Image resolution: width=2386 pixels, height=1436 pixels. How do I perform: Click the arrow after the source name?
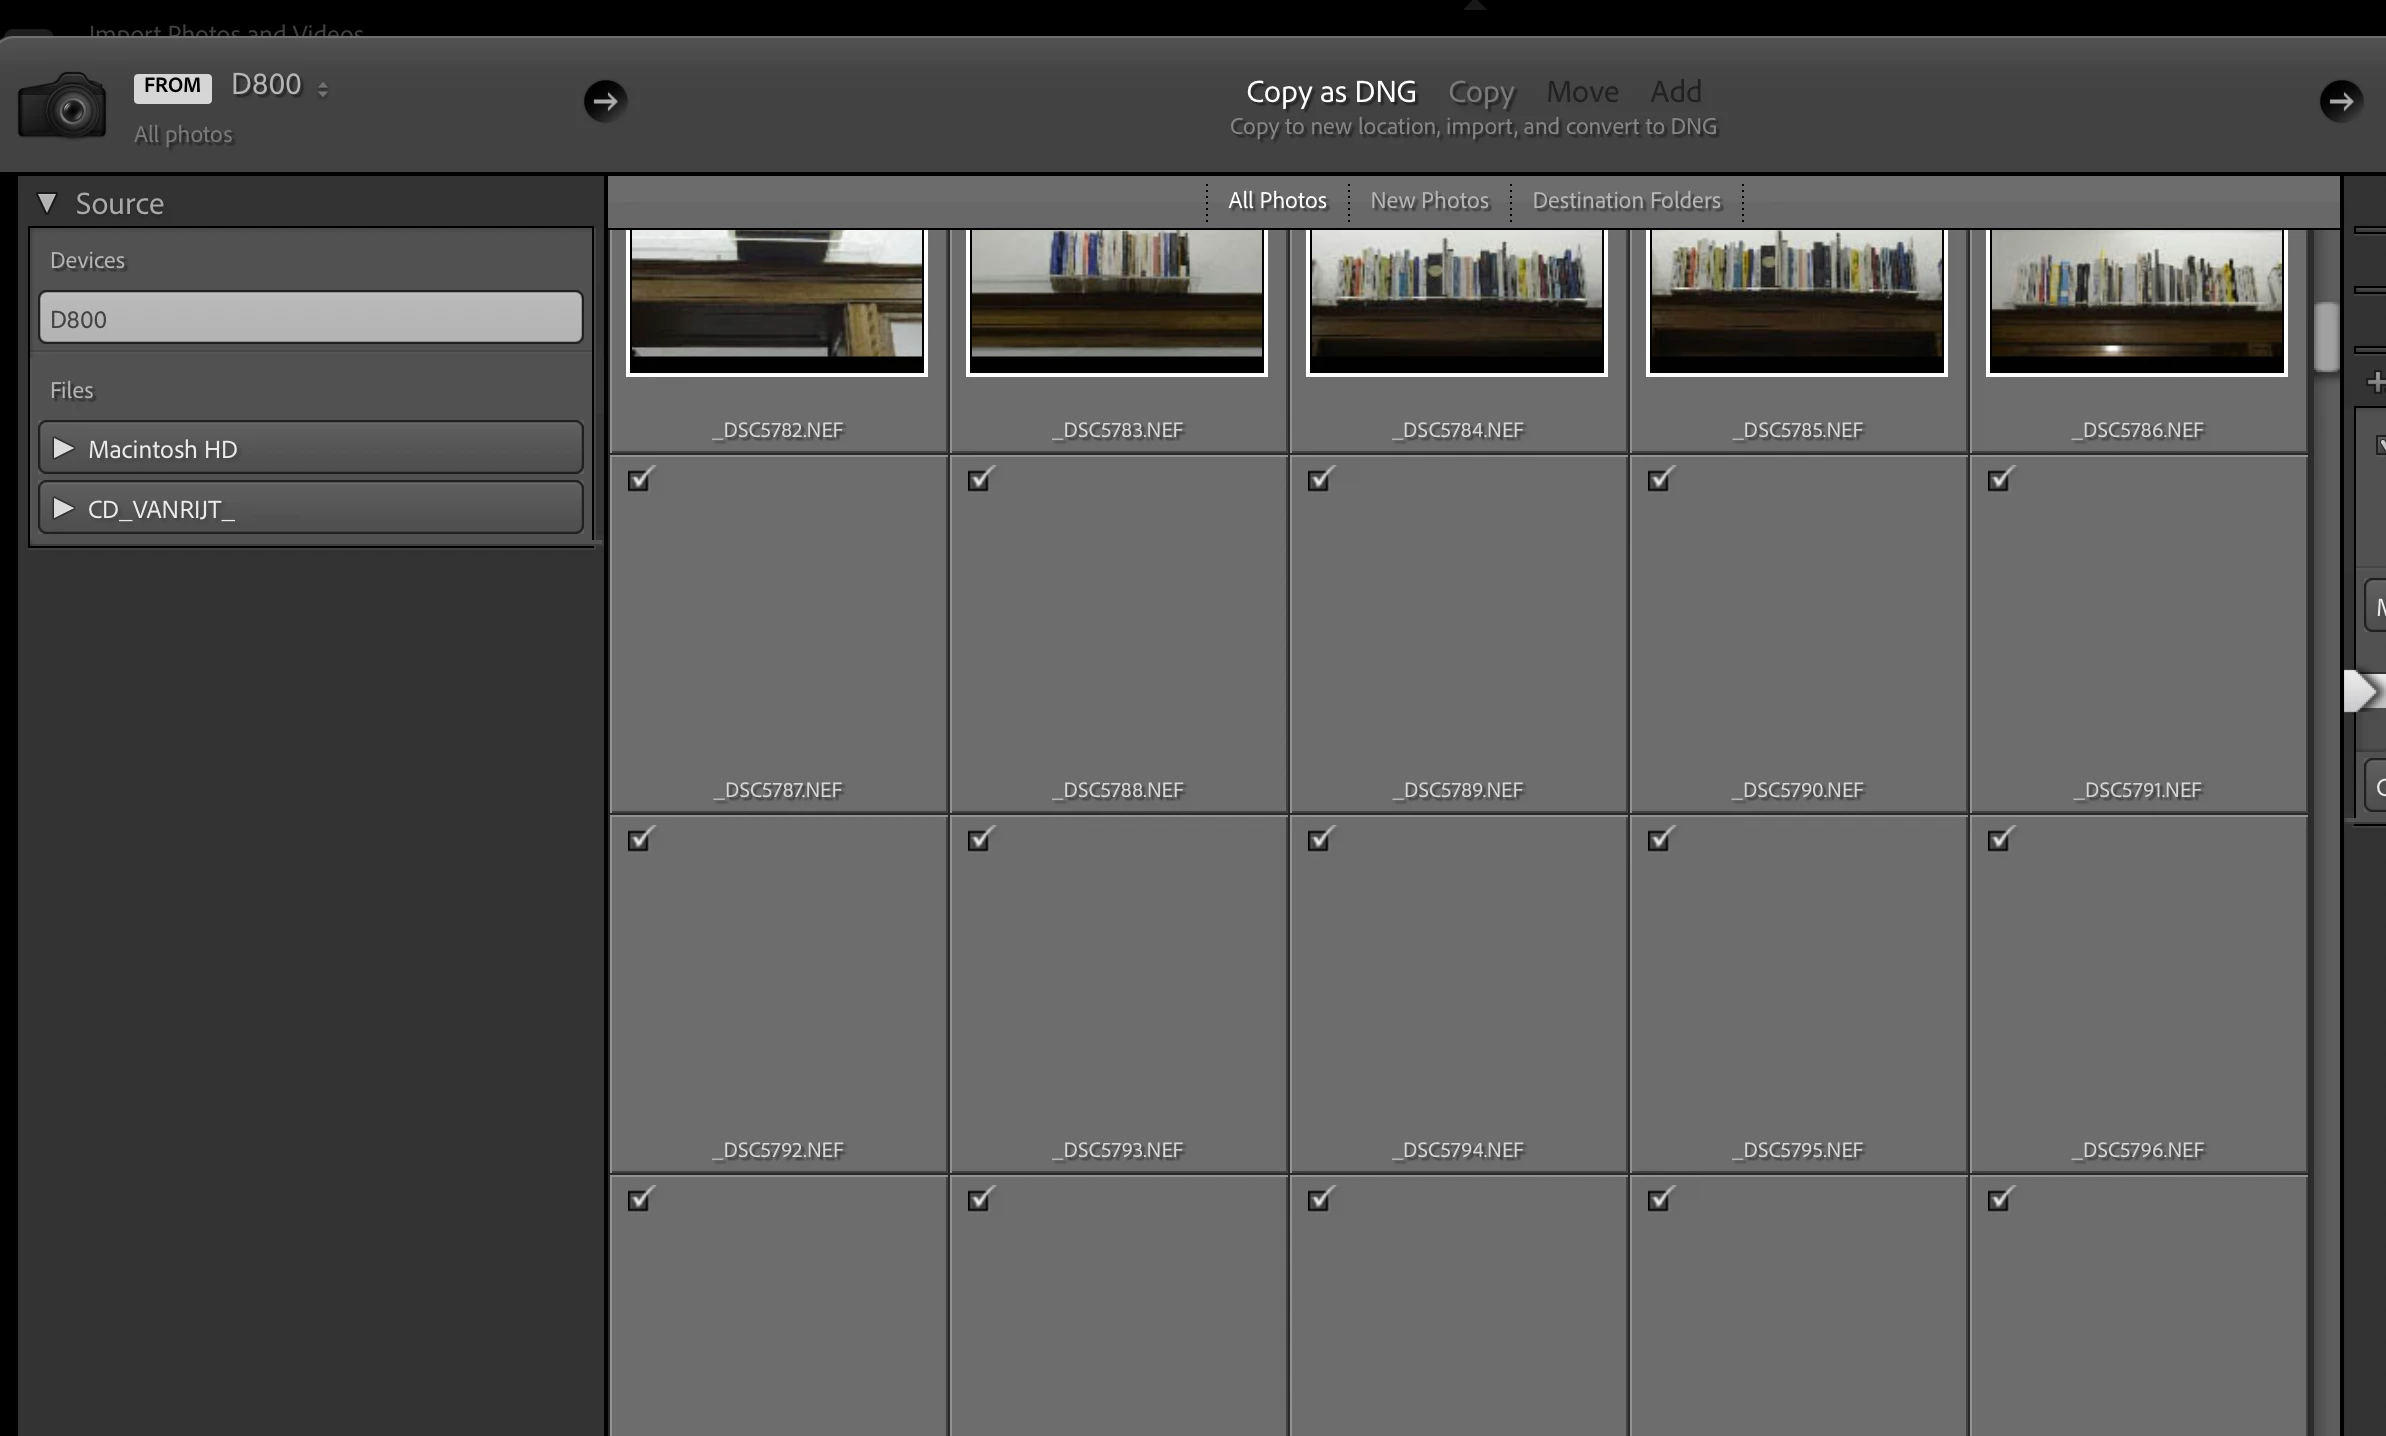[605, 101]
